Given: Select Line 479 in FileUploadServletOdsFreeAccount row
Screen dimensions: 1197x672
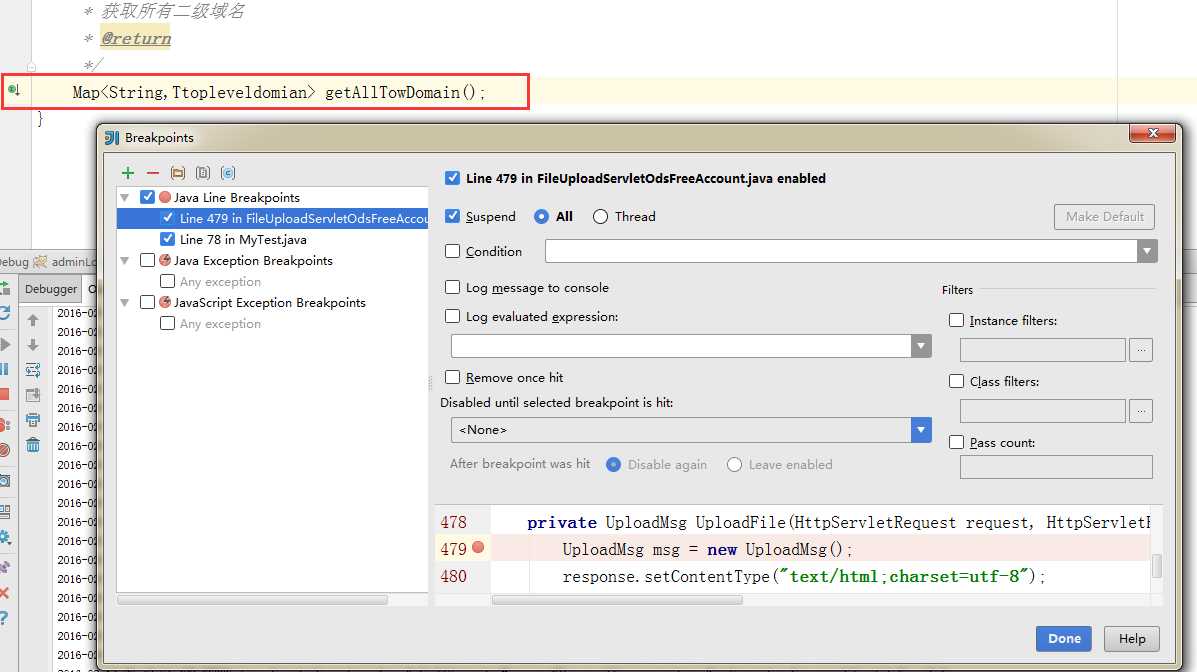Looking at the screenshot, I should pyautogui.click(x=273, y=218).
